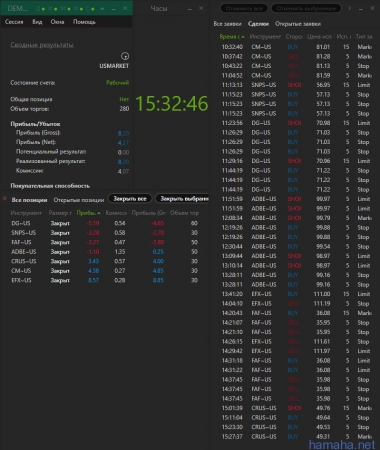Select the ADBE~US trade at 12:08:34
Screen dimensions: 380x450
pos(296,218)
